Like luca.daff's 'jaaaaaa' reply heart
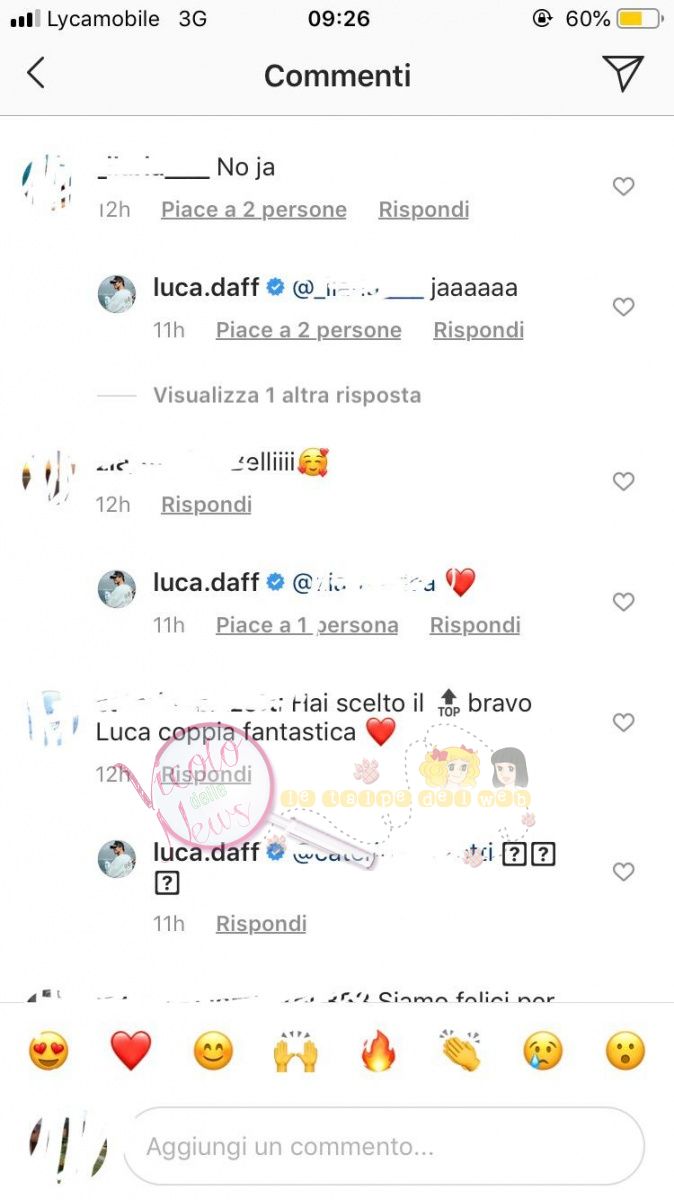This screenshot has width=674, height=1200. 623,307
